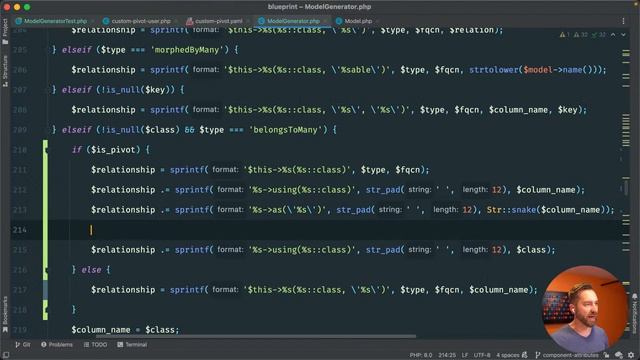
Task: Open the editor tabs more-options menu
Action: (x=623, y=21)
